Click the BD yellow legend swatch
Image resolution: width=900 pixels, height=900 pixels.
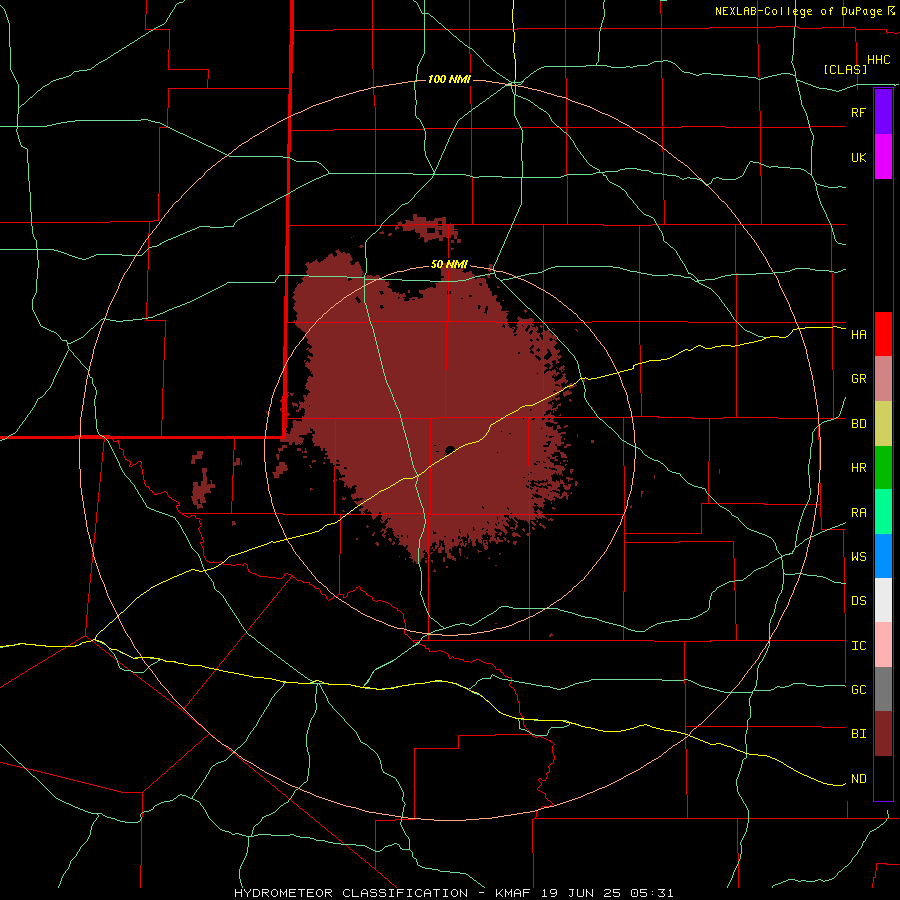click(x=883, y=424)
